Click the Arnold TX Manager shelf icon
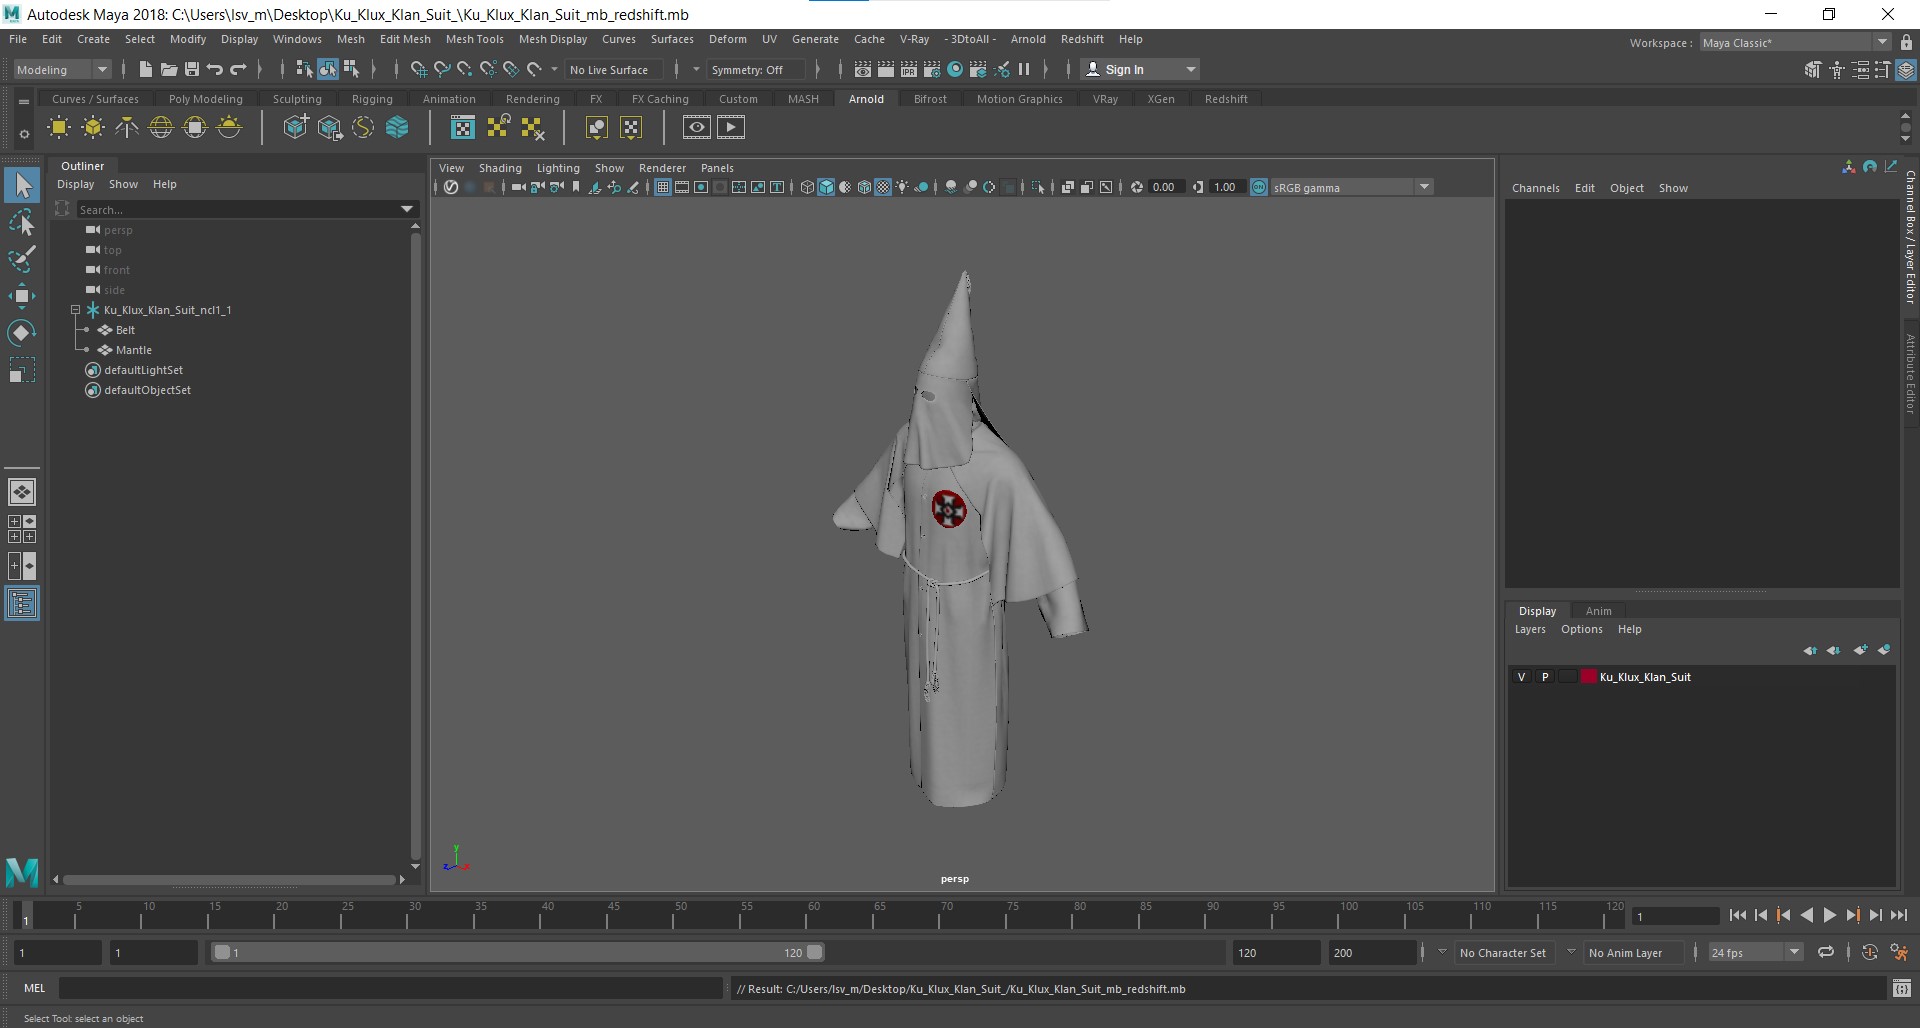Screen dimensions: 1920x1028 tap(463, 127)
